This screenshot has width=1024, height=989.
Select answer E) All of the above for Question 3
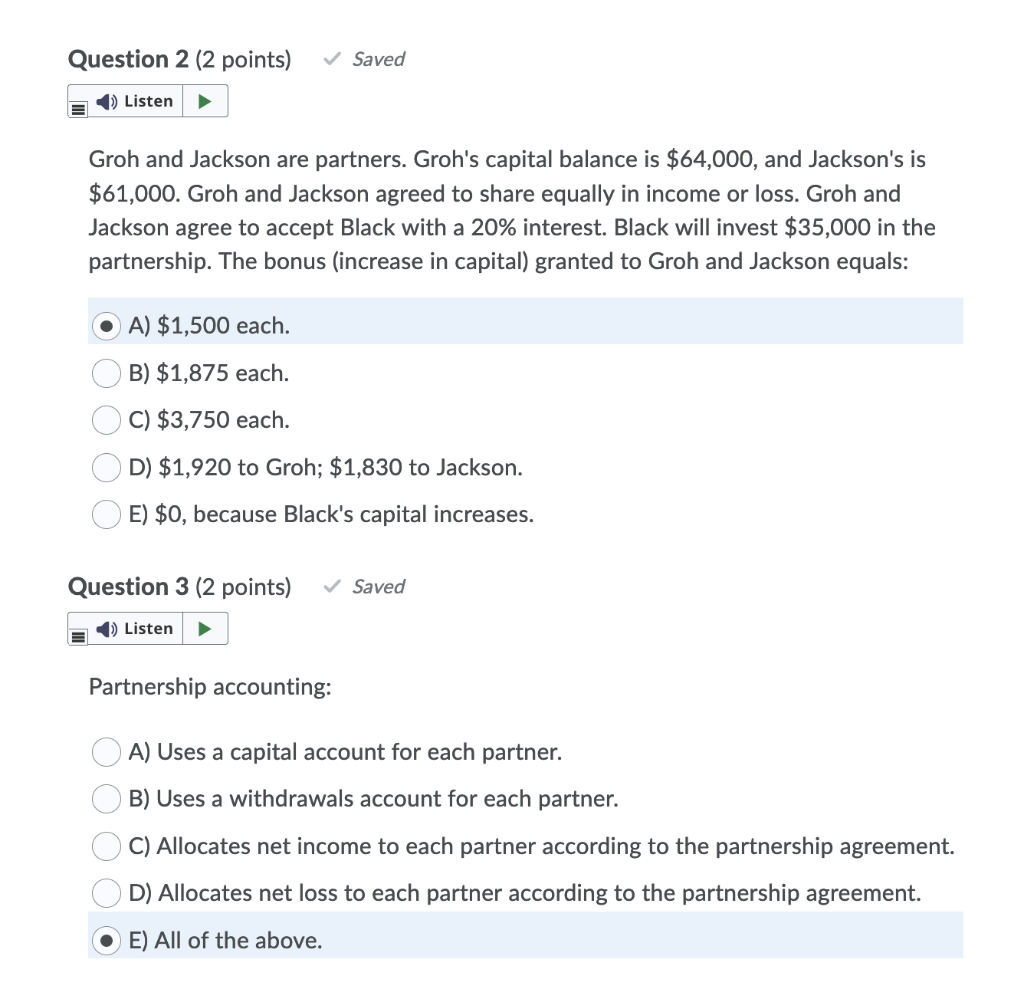click(x=106, y=940)
